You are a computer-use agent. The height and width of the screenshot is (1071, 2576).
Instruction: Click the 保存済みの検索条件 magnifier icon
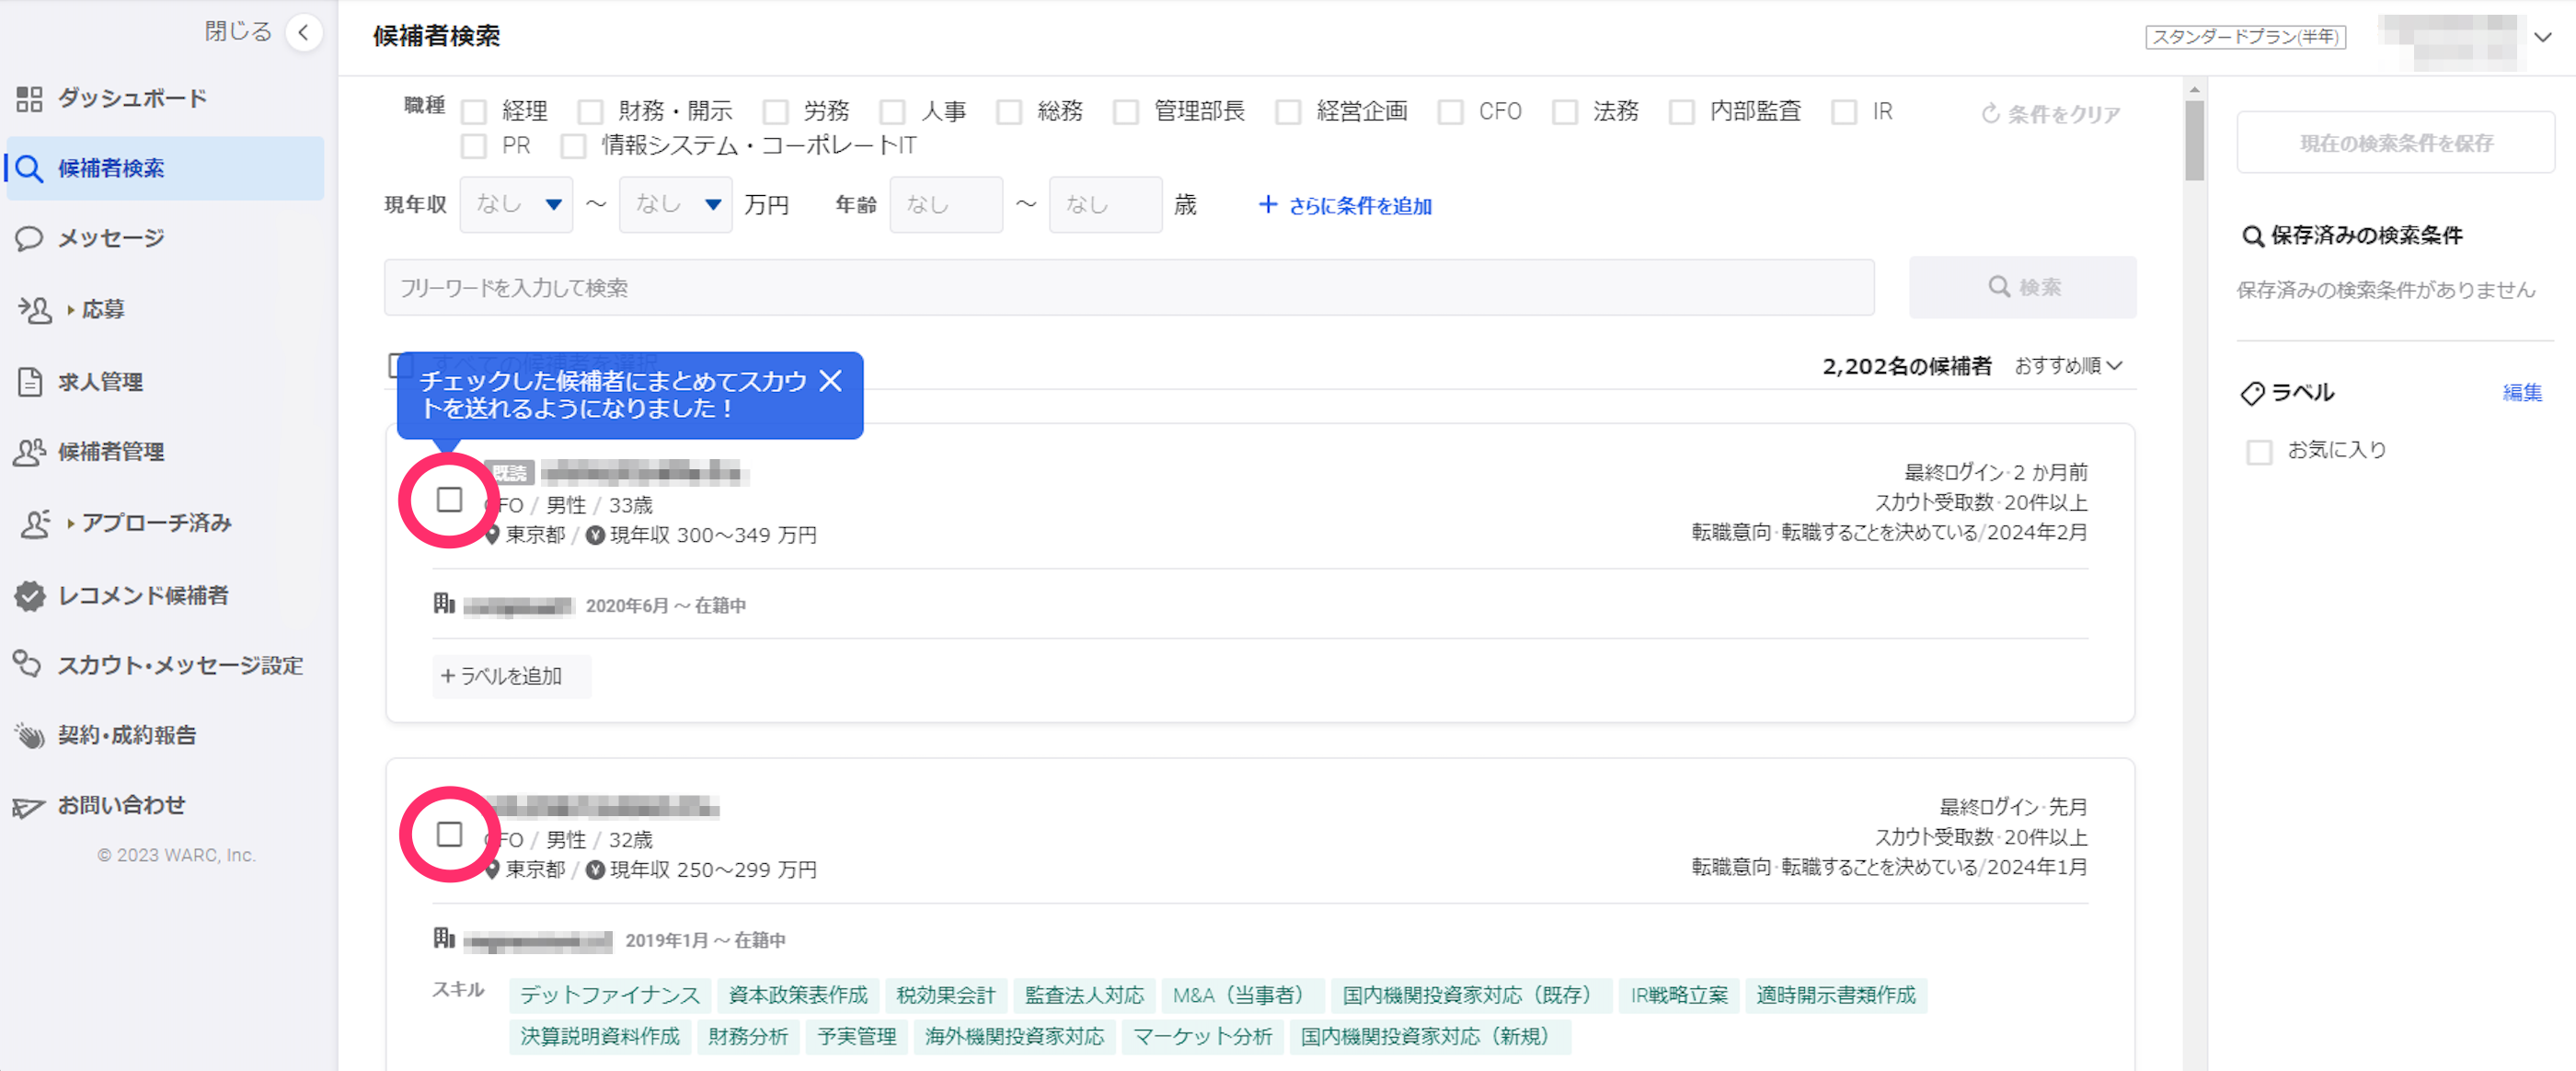click(x=2252, y=237)
